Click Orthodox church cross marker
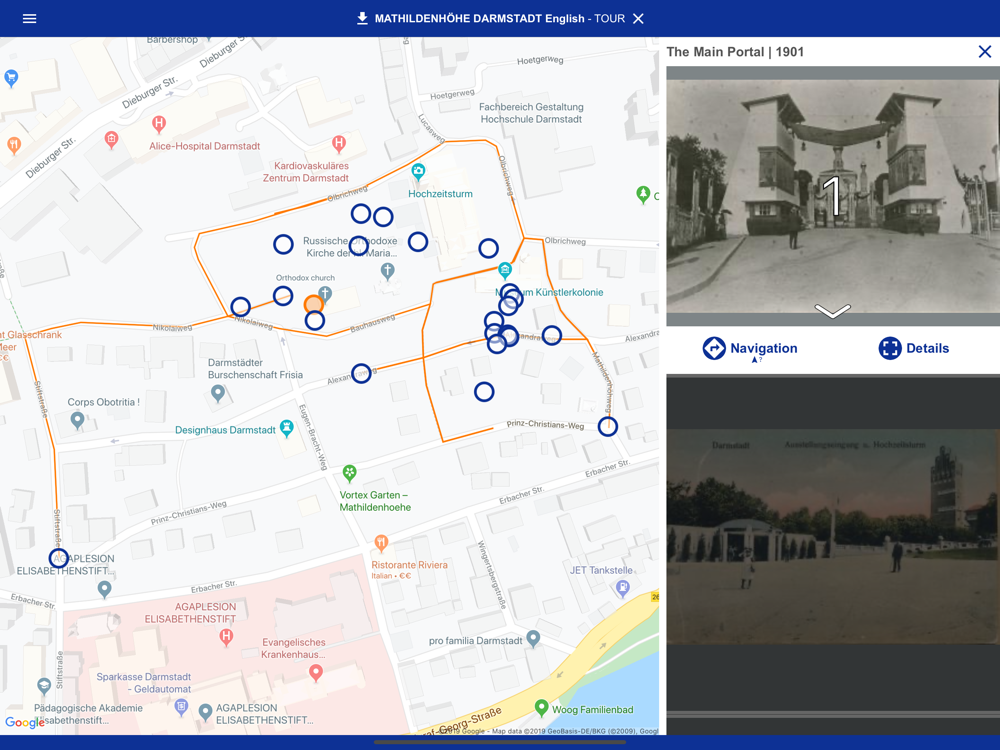The image size is (1000, 750). click(x=325, y=294)
